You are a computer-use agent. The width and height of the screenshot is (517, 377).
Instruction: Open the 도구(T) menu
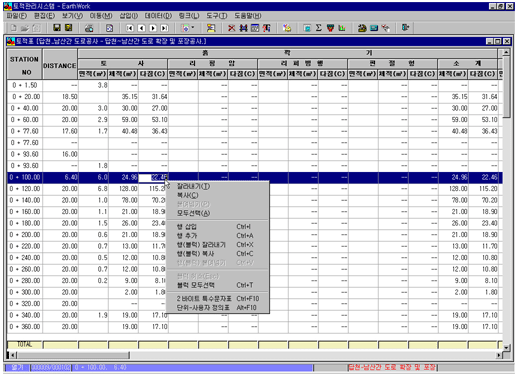coord(216,16)
